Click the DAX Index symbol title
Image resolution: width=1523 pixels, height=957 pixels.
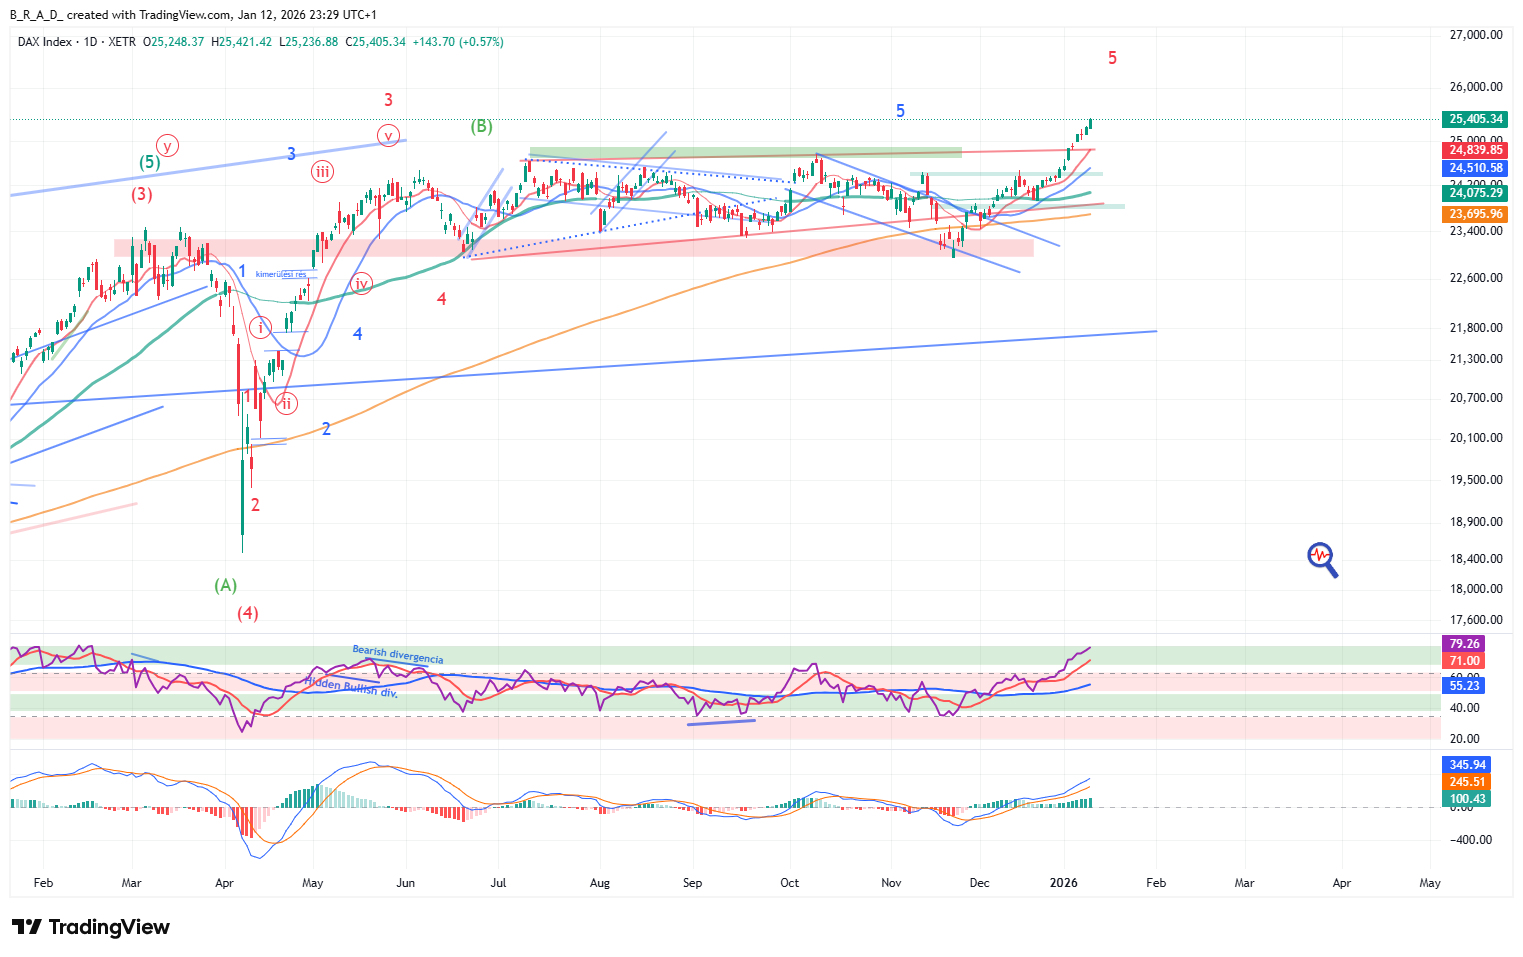pyautogui.click(x=45, y=42)
